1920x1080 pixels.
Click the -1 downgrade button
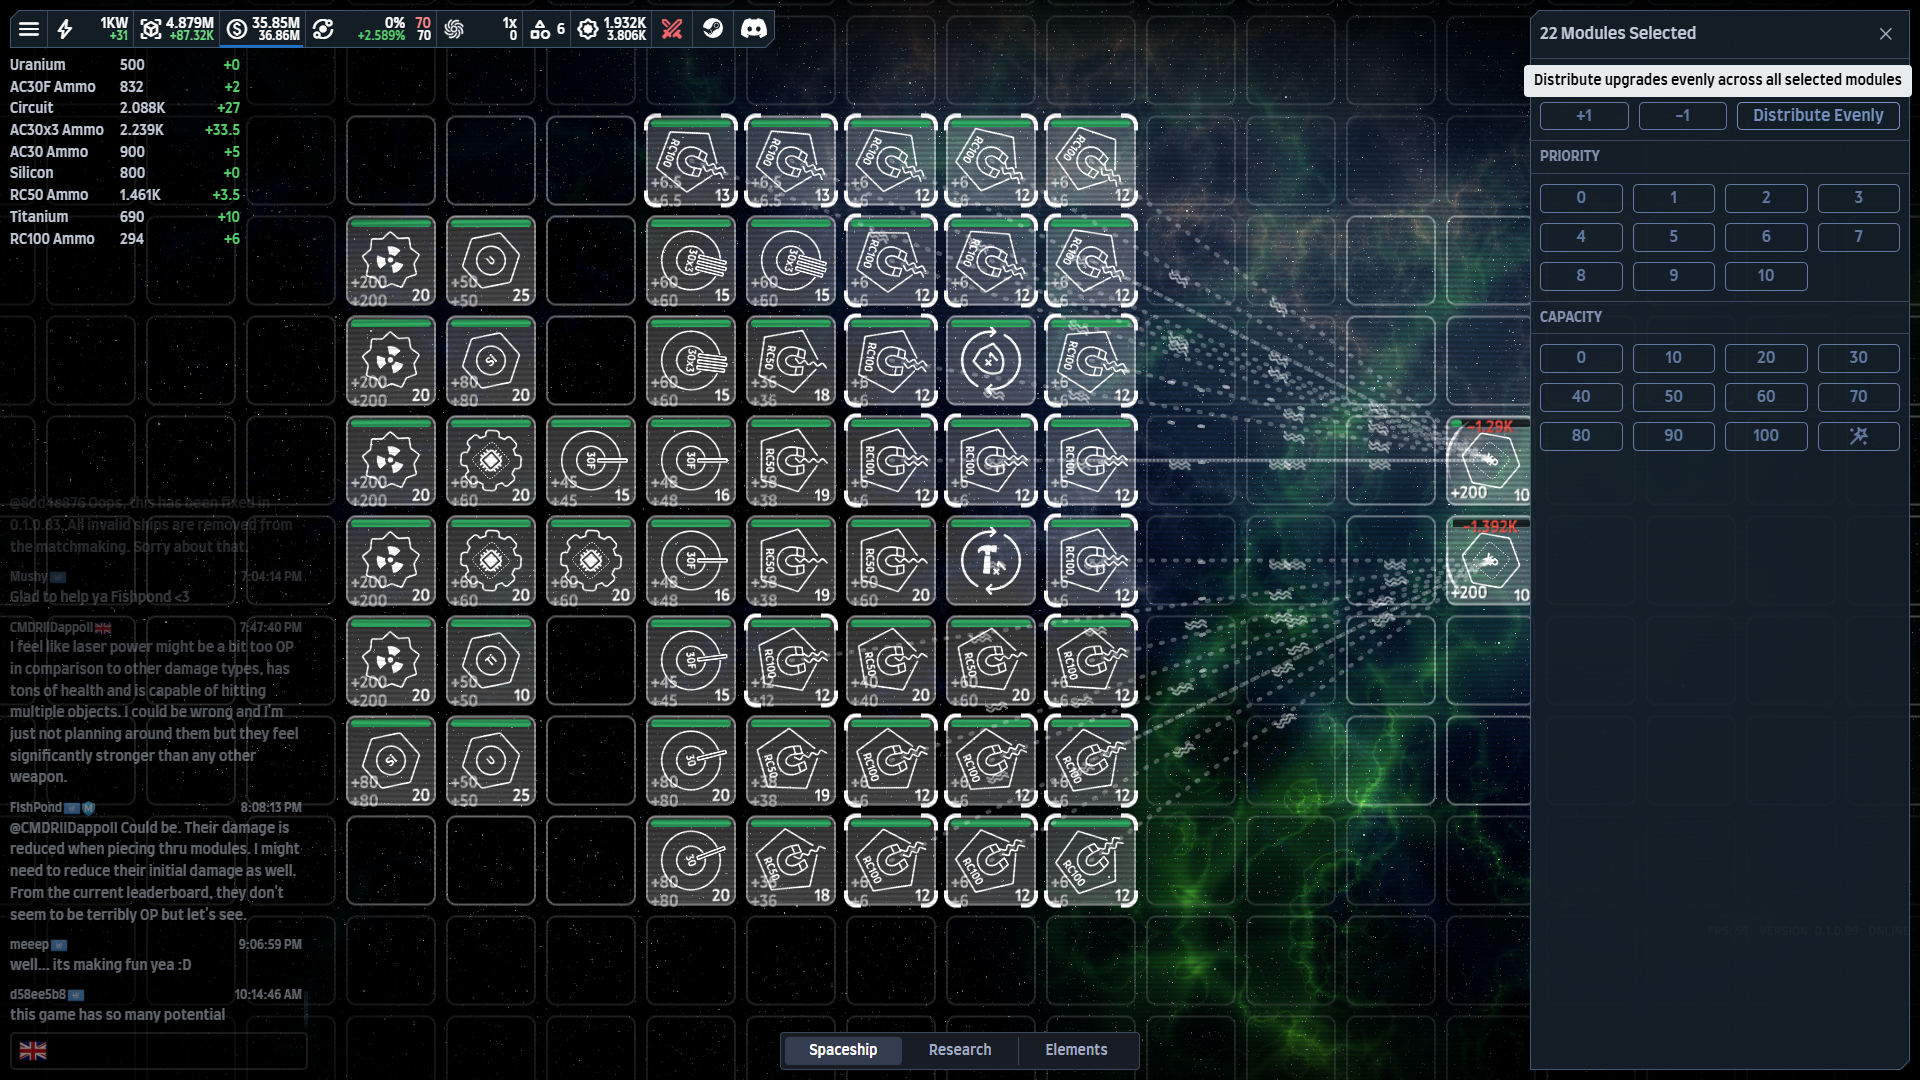[1682, 116]
